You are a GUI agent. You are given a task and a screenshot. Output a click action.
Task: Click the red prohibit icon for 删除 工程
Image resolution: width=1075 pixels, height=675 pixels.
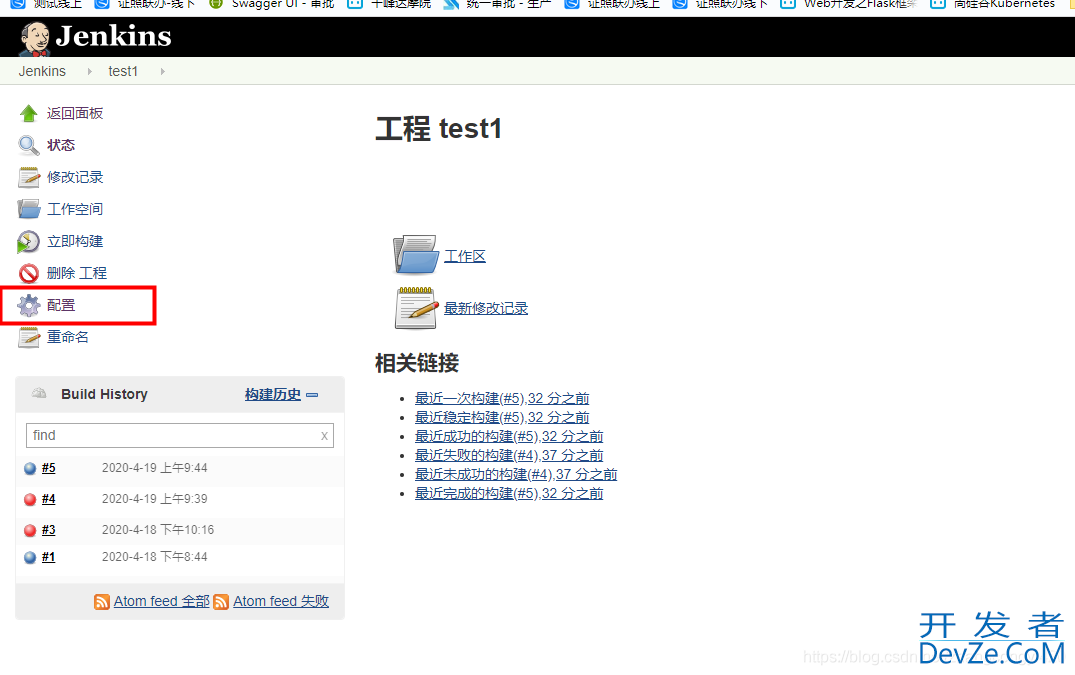coord(29,273)
